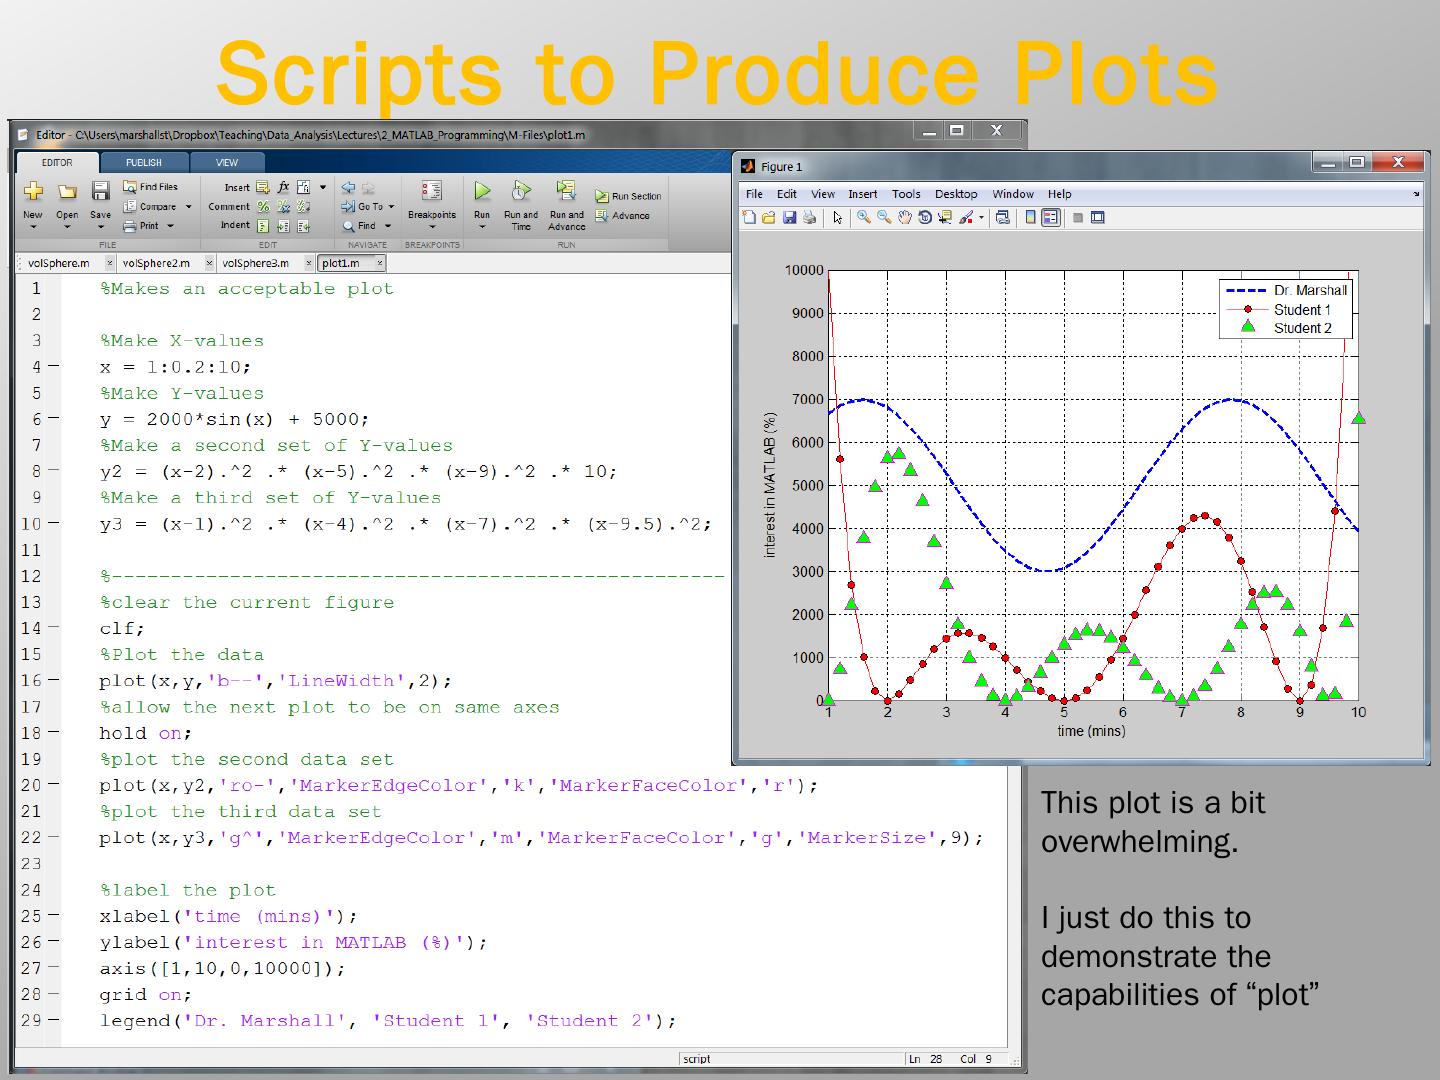This screenshot has height=1080, width=1440.
Task: Click the Run and Time icon
Action: (521, 191)
